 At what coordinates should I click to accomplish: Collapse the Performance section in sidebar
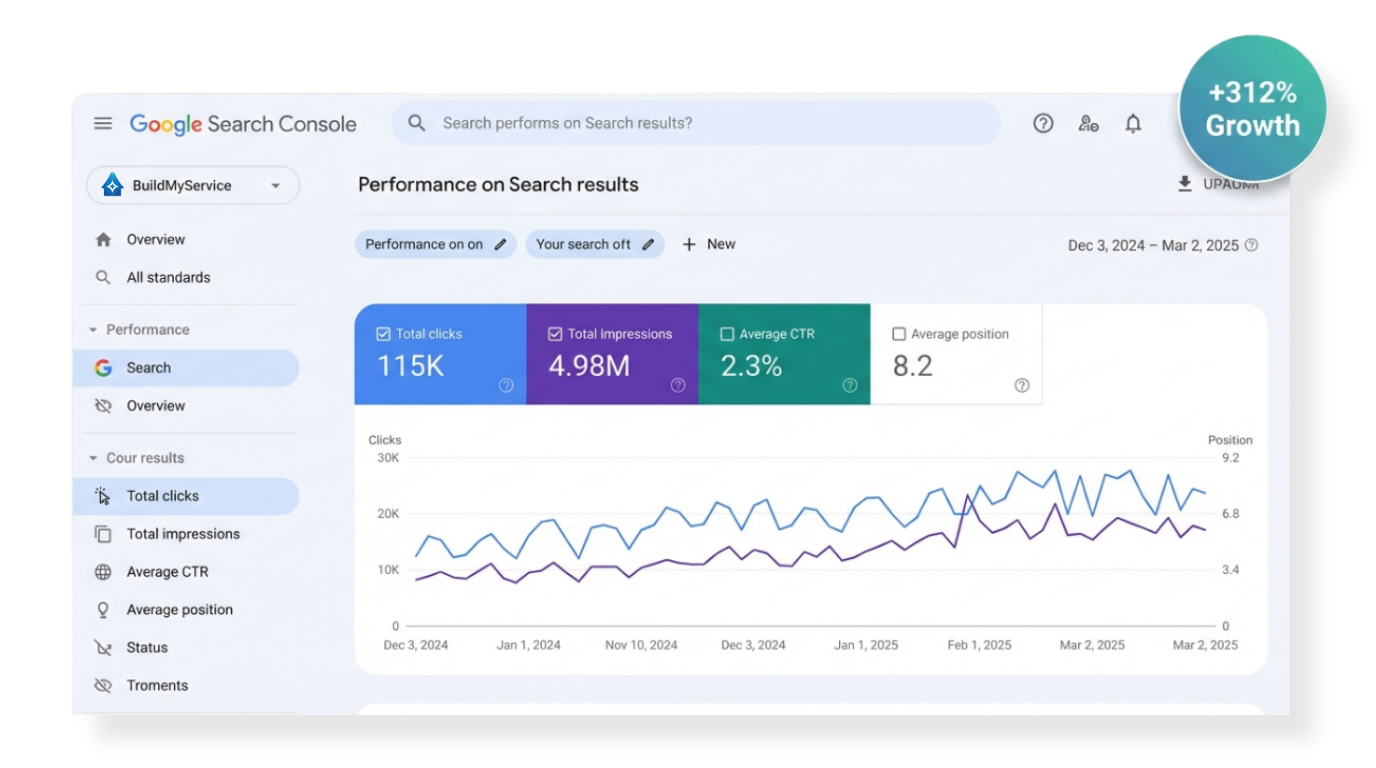95,329
